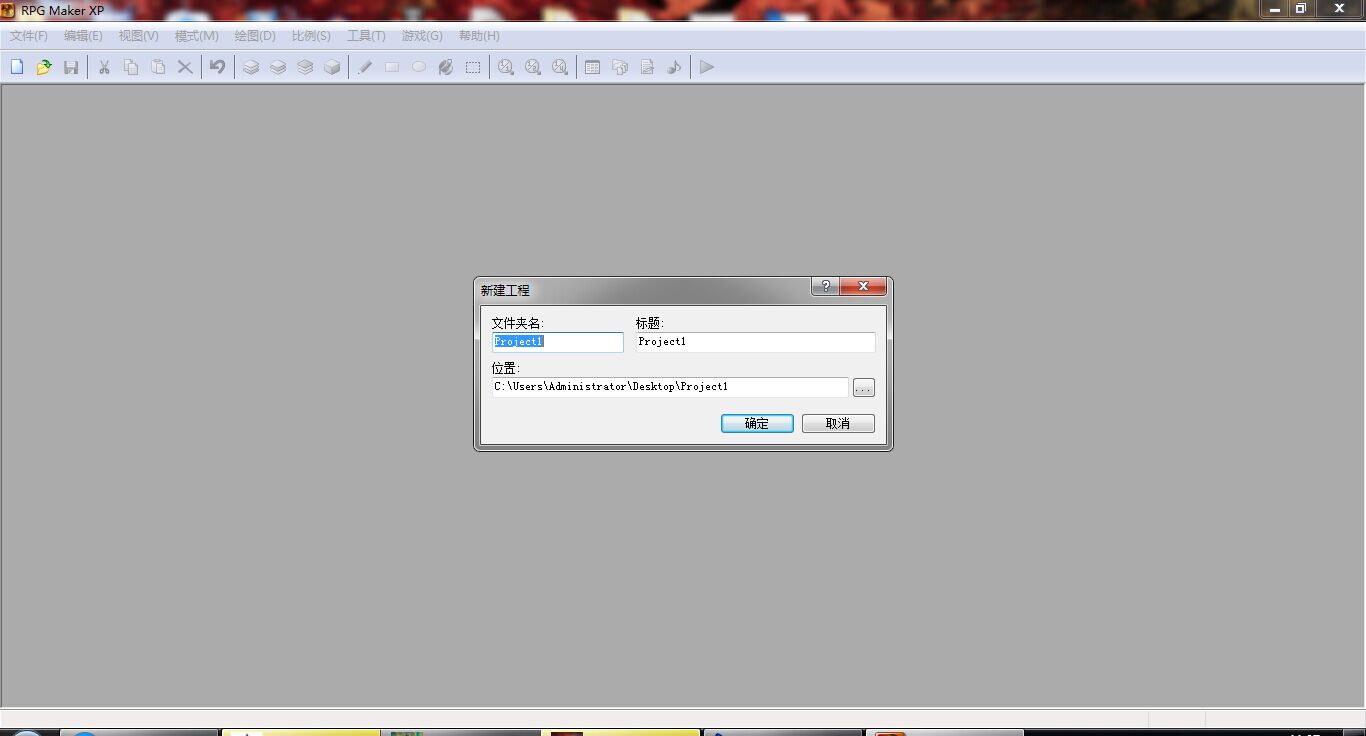This screenshot has width=1366, height=736.
Task: Open the 游戏(G) menu
Action: pos(422,36)
